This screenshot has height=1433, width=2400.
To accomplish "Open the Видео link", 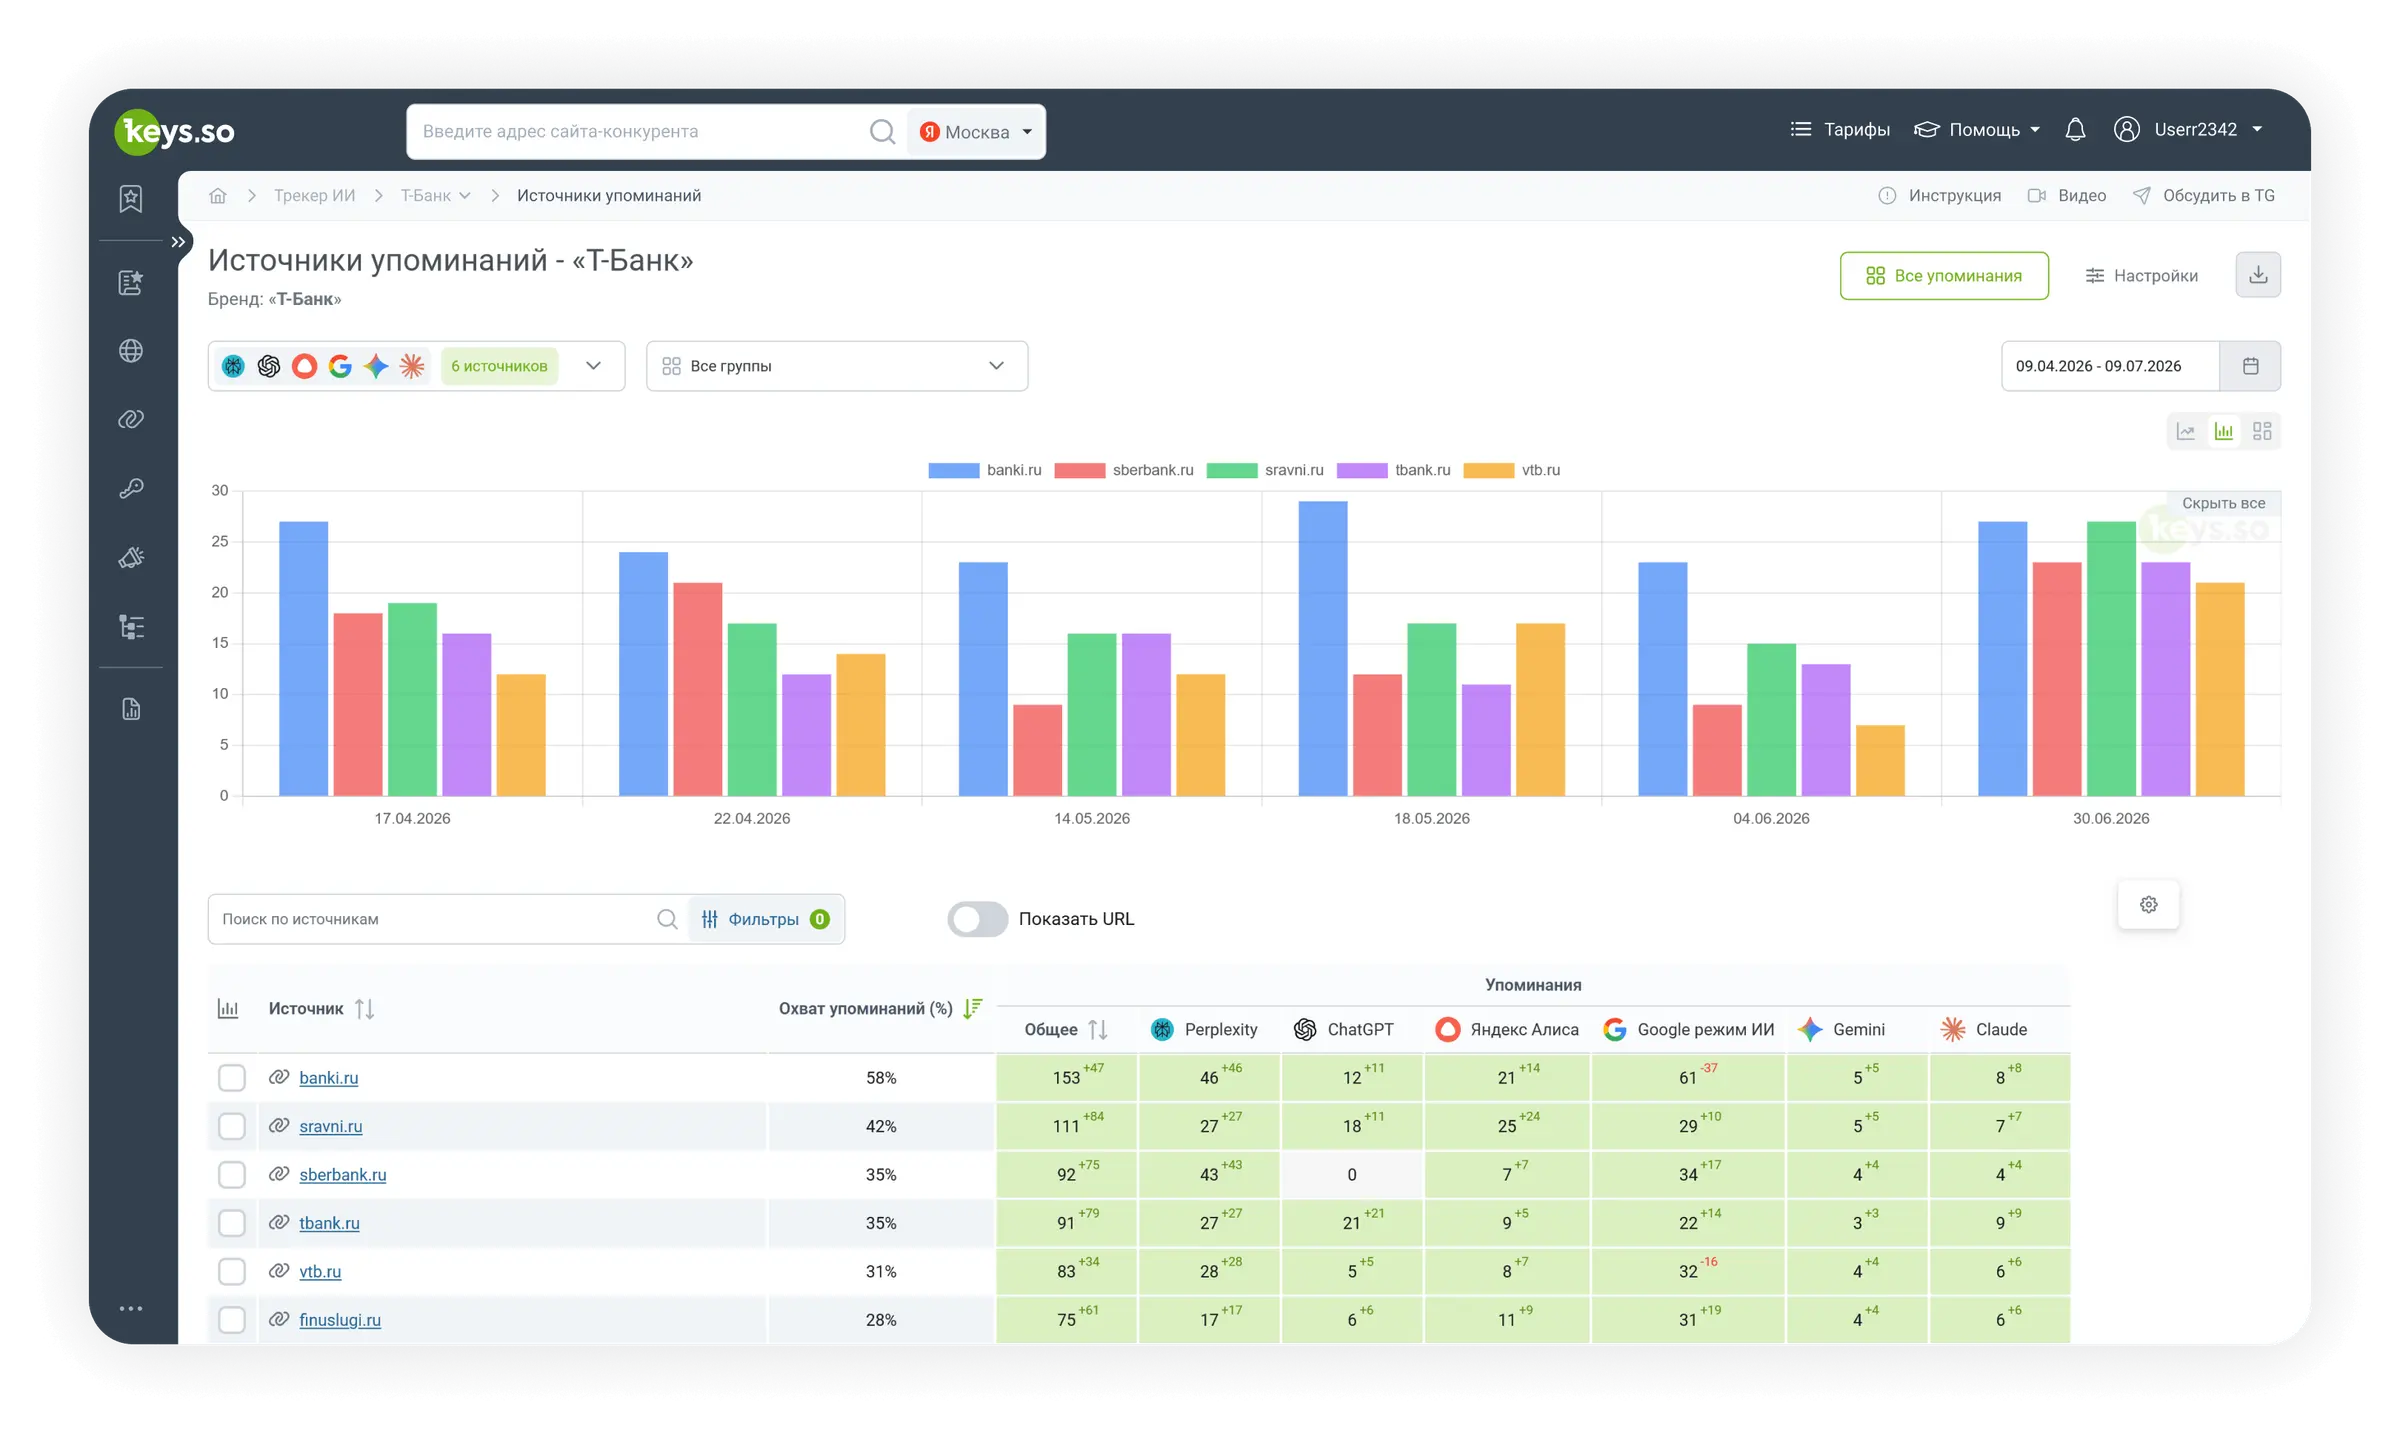I will [x=2067, y=196].
